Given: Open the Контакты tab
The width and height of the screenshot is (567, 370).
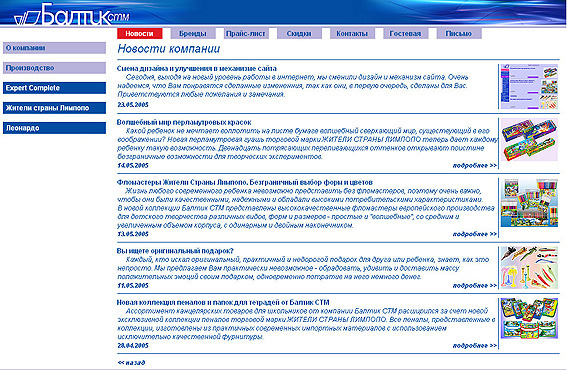Looking at the screenshot, I should 352,33.
